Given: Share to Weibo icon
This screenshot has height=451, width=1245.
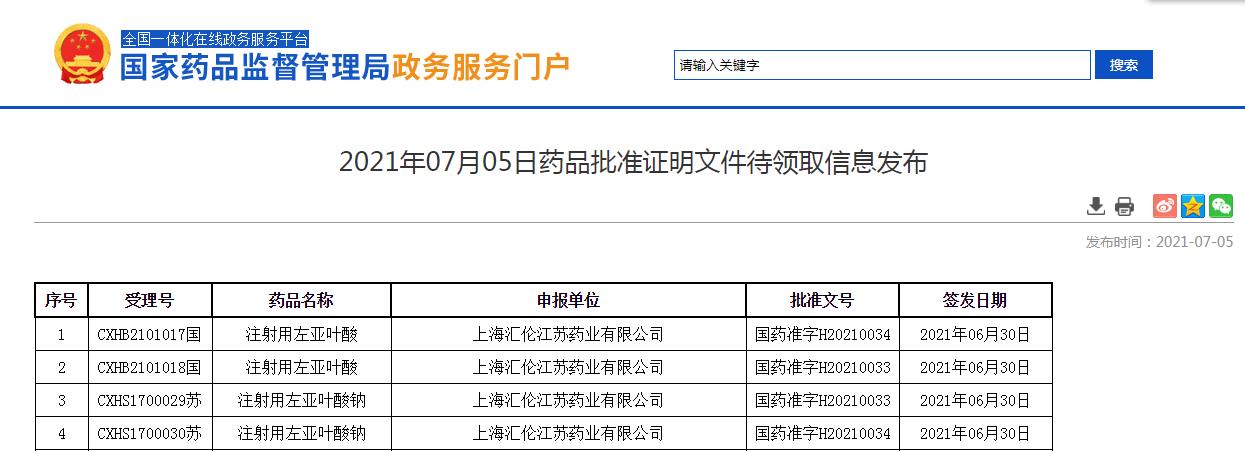Looking at the screenshot, I should pyautogui.click(x=1165, y=206).
